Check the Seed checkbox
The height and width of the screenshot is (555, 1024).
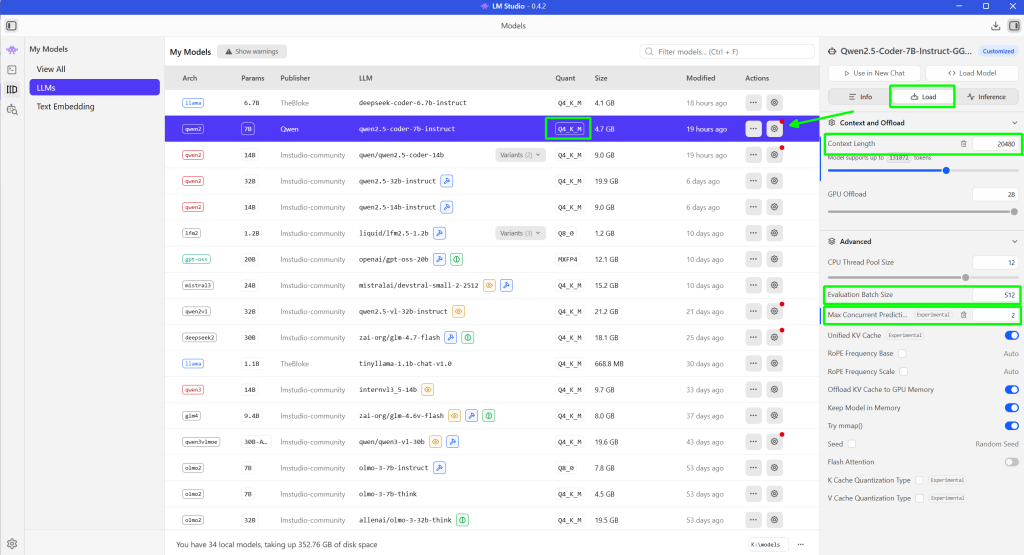(852, 443)
